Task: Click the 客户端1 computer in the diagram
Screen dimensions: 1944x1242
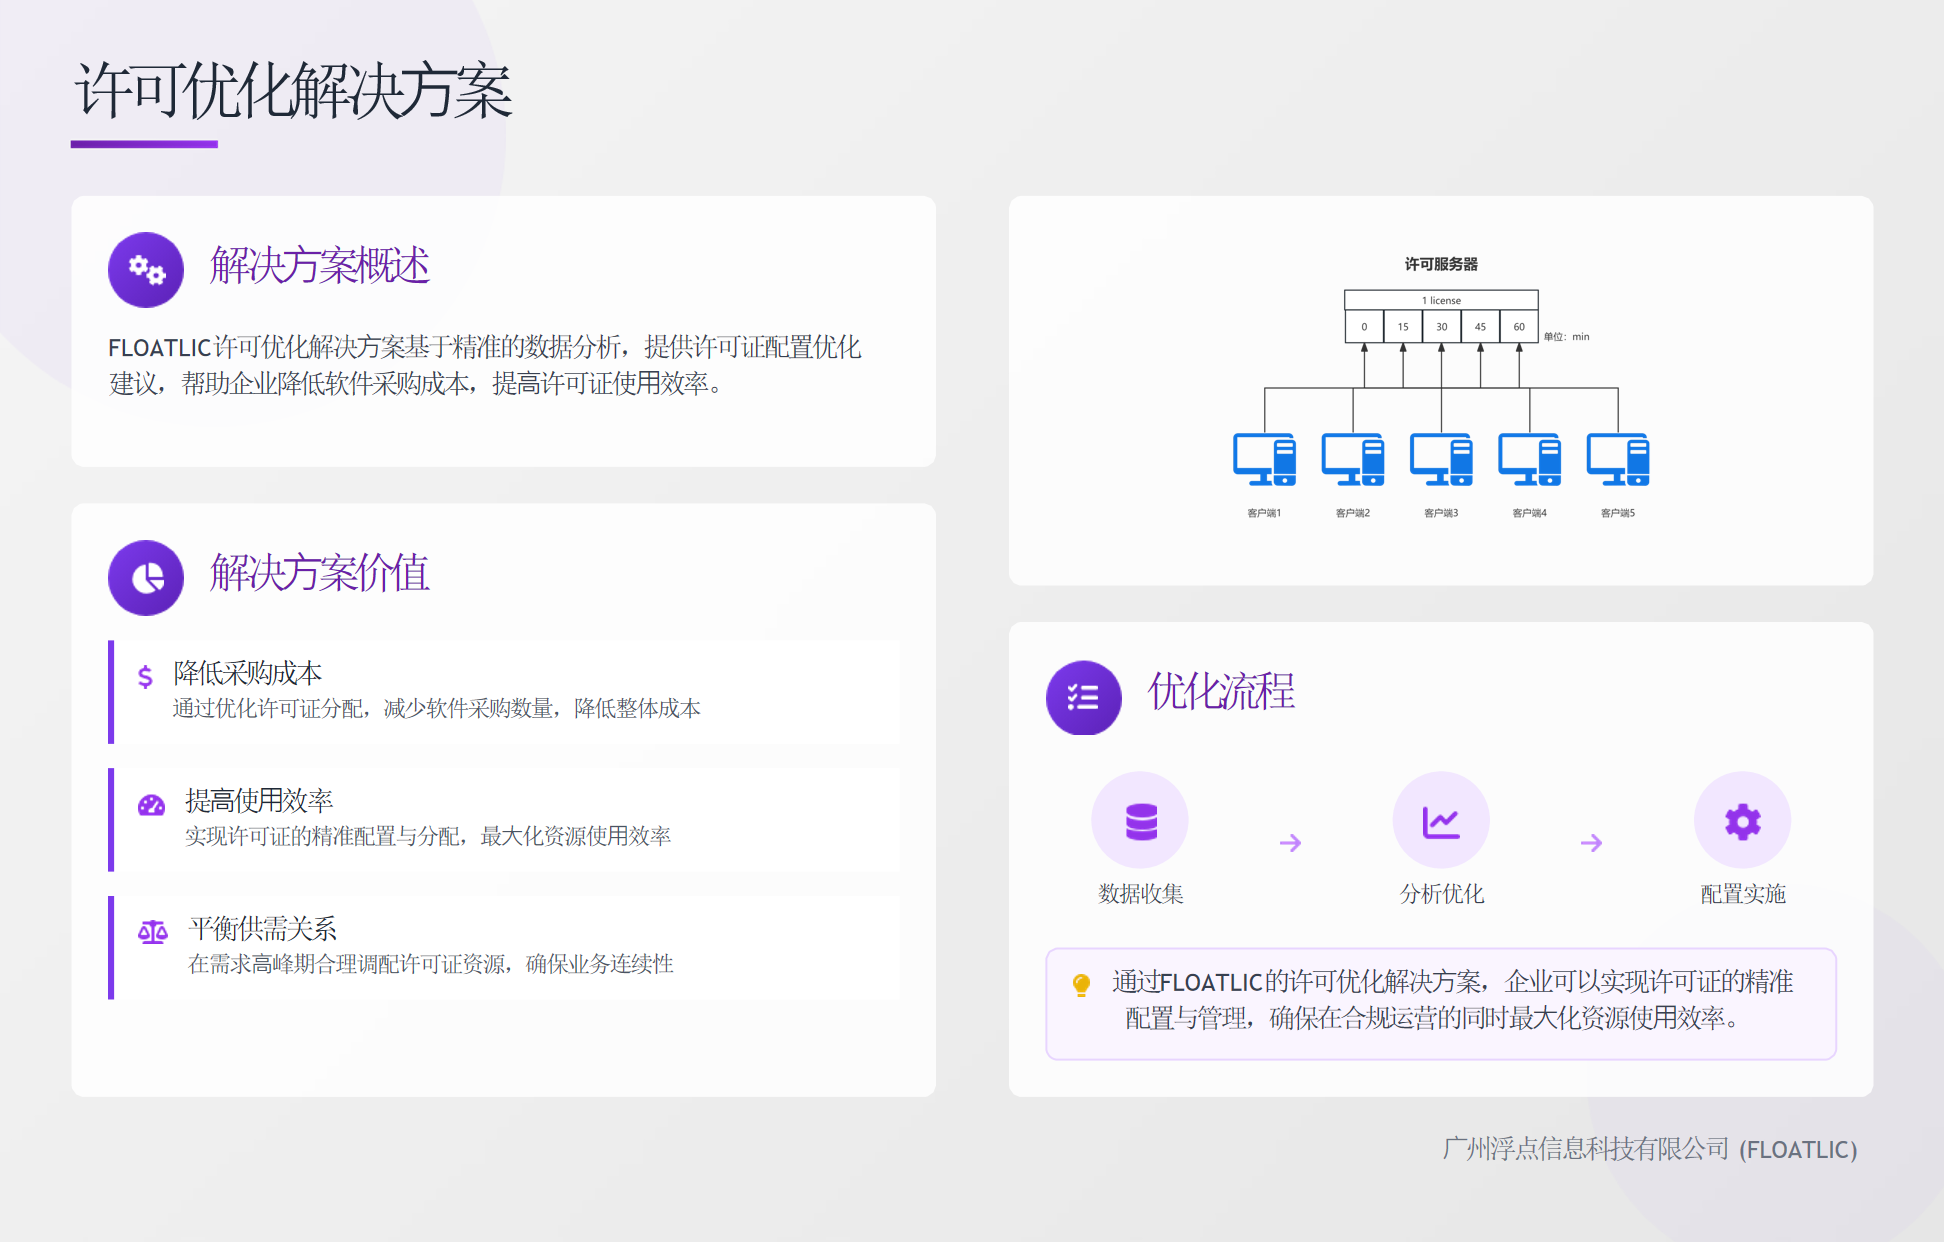Action: click(1264, 460)
